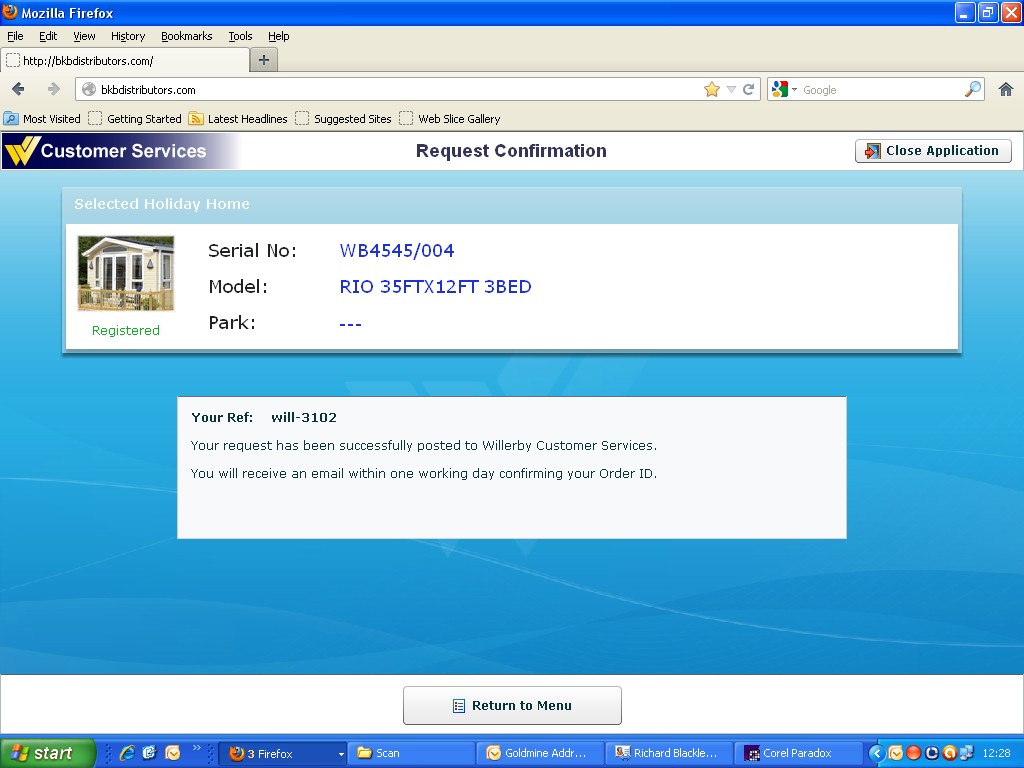Open the Latest Headlines feed bookmark
The image size is (1024, 768).
238,119
